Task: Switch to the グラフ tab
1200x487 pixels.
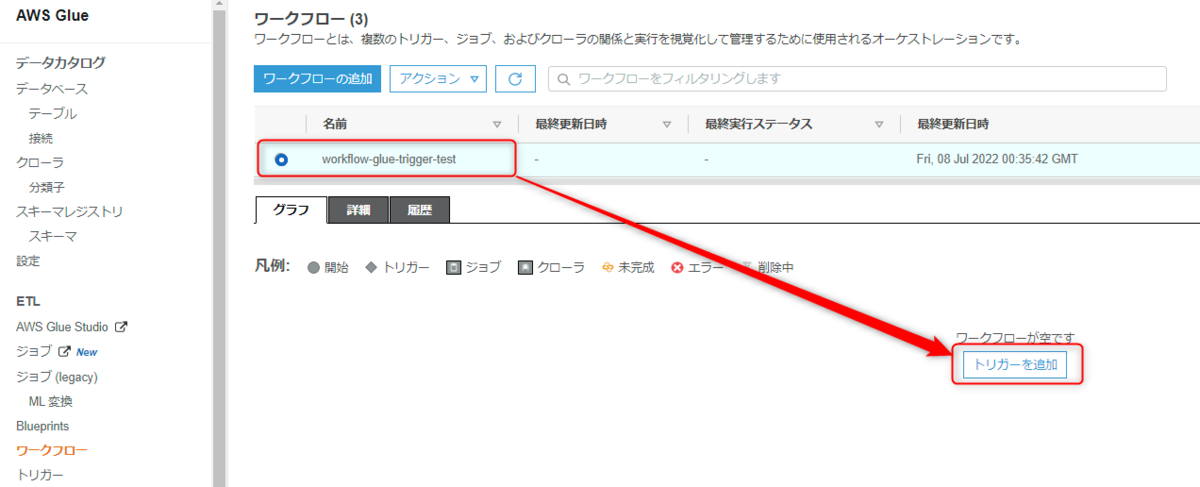Action: click(291, 210)
